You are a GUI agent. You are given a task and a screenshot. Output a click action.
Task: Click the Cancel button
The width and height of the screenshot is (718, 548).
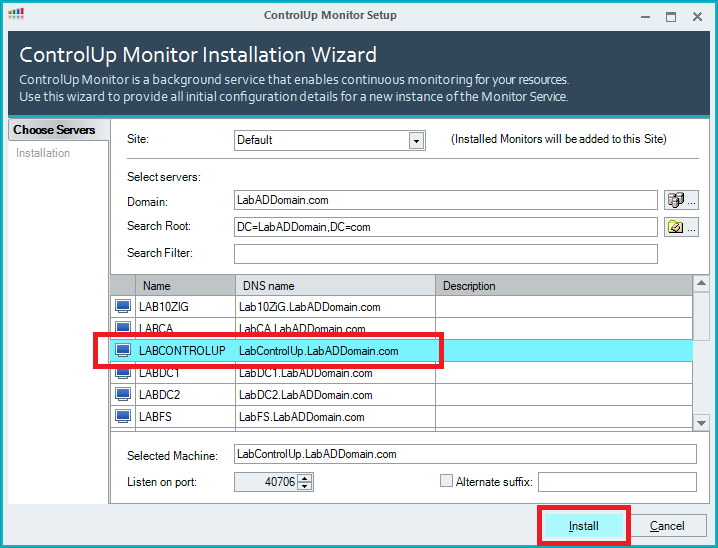pos(667,526)
